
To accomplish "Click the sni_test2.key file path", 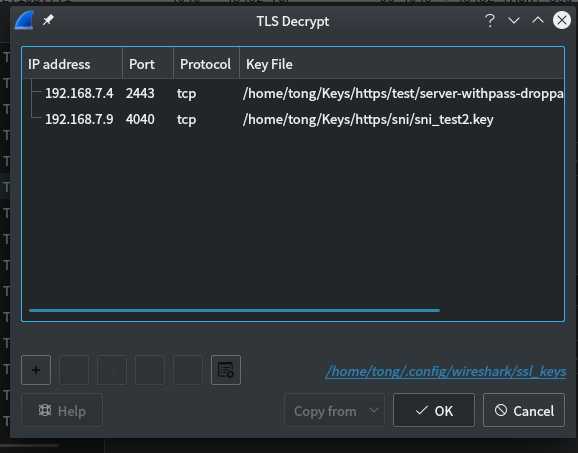I will 368,119.
